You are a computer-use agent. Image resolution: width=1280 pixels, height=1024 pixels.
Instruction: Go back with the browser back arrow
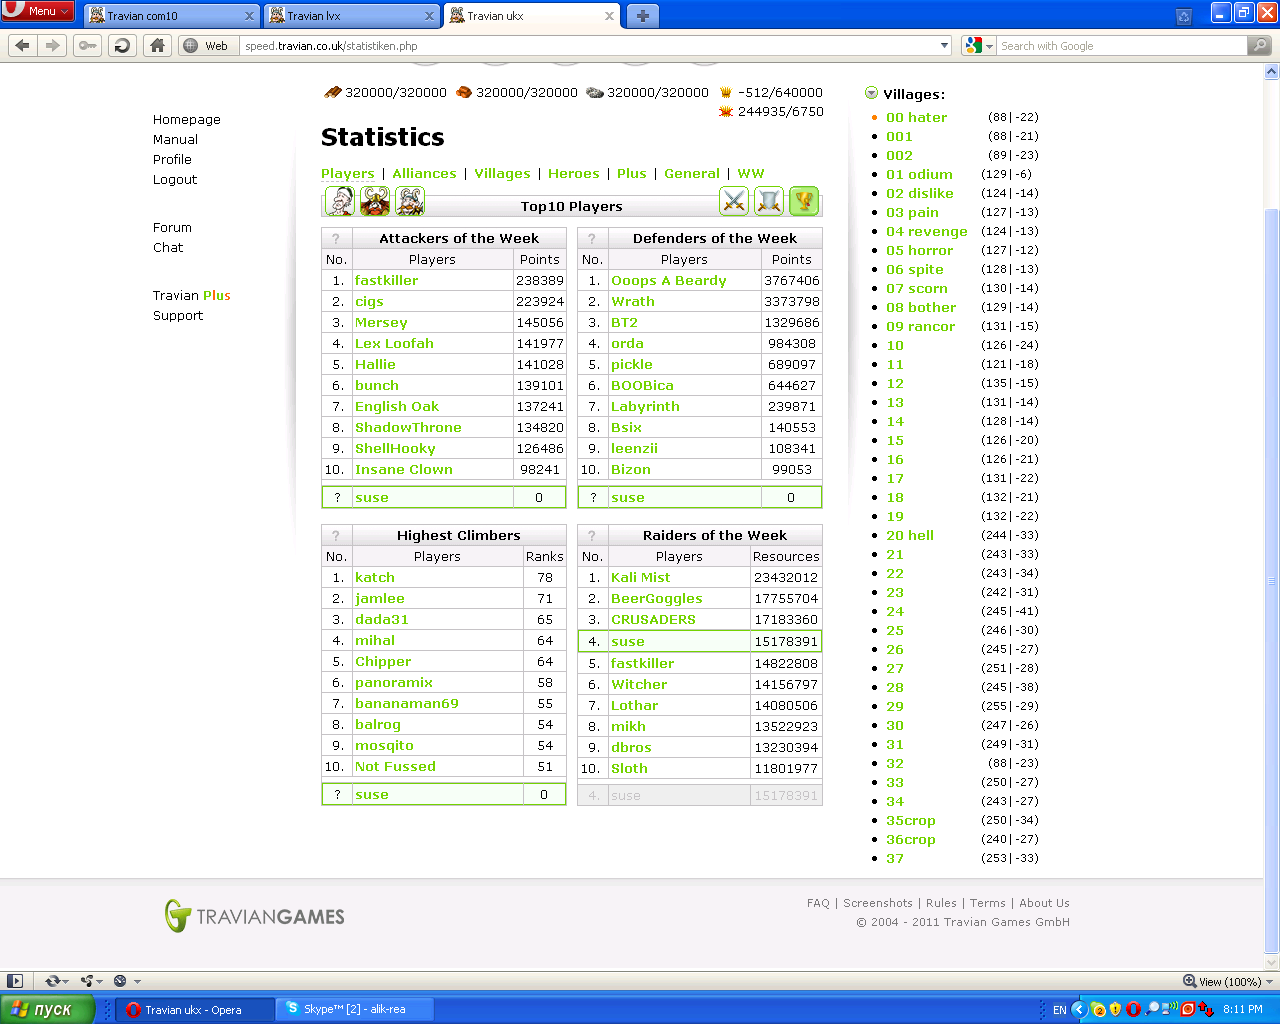point(23,45)
